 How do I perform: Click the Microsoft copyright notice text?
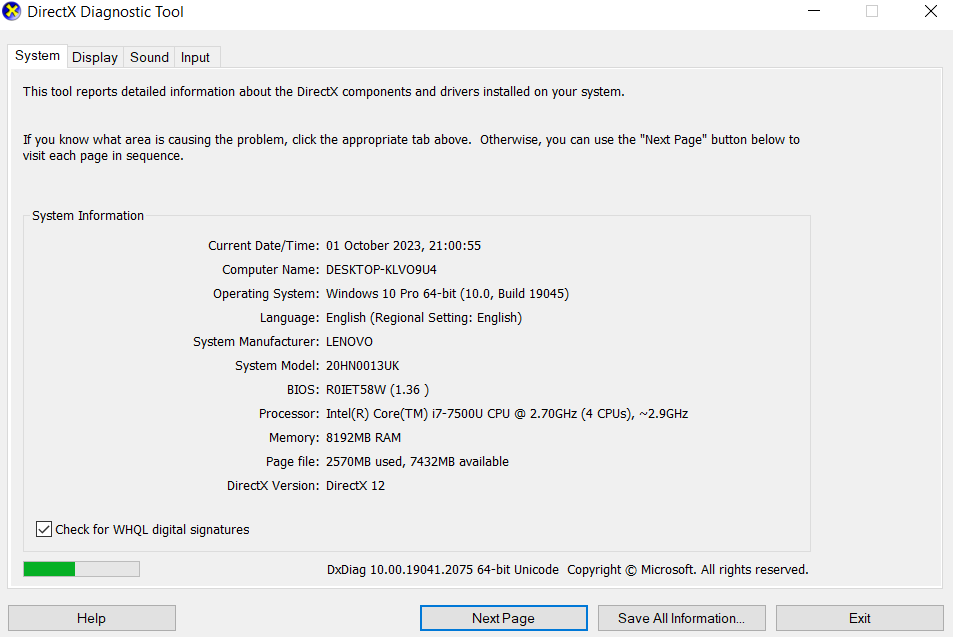(x=687, y=570)
